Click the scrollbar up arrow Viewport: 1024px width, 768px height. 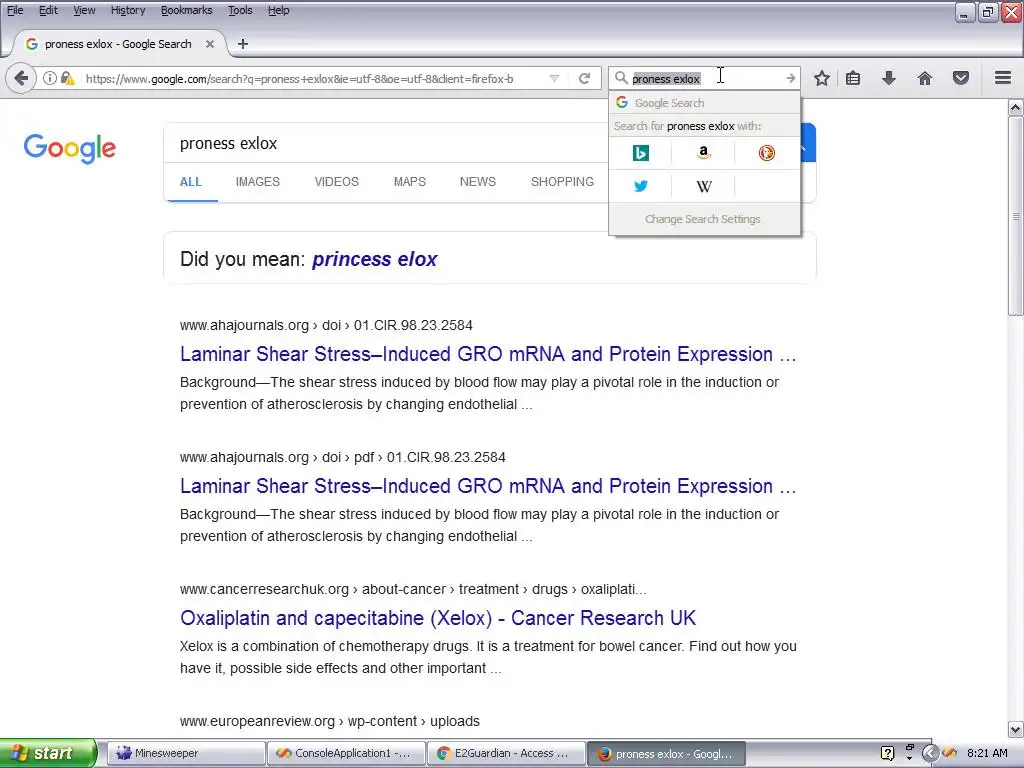pyautogui.click(x=1016, y=107)
